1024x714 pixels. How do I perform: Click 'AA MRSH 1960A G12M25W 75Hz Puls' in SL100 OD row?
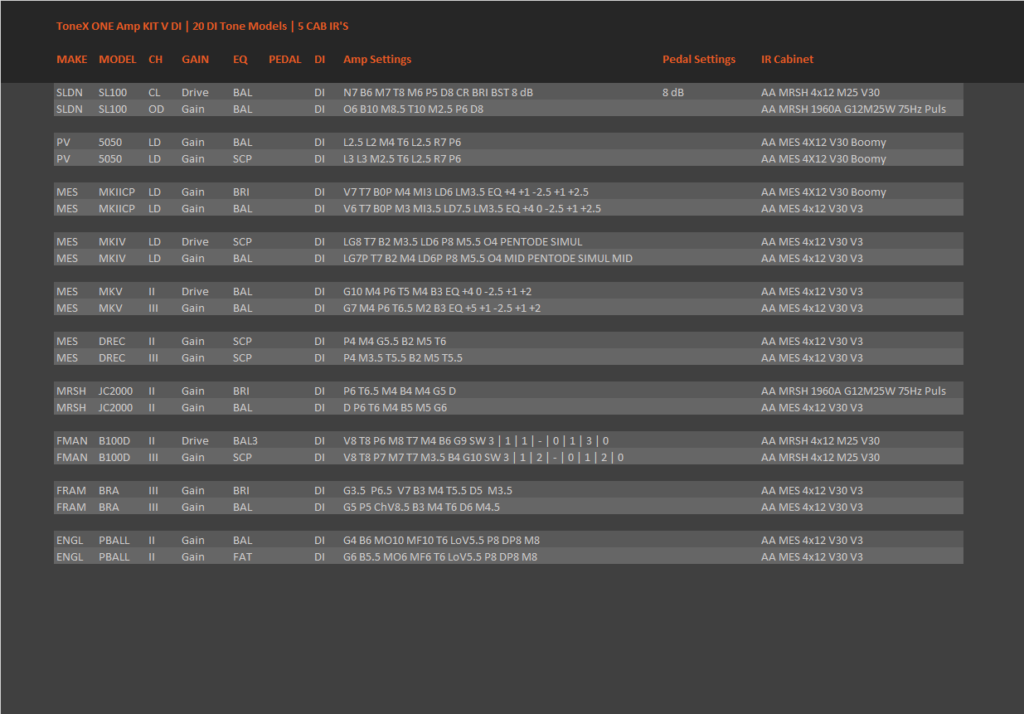(x=854, y=109)
